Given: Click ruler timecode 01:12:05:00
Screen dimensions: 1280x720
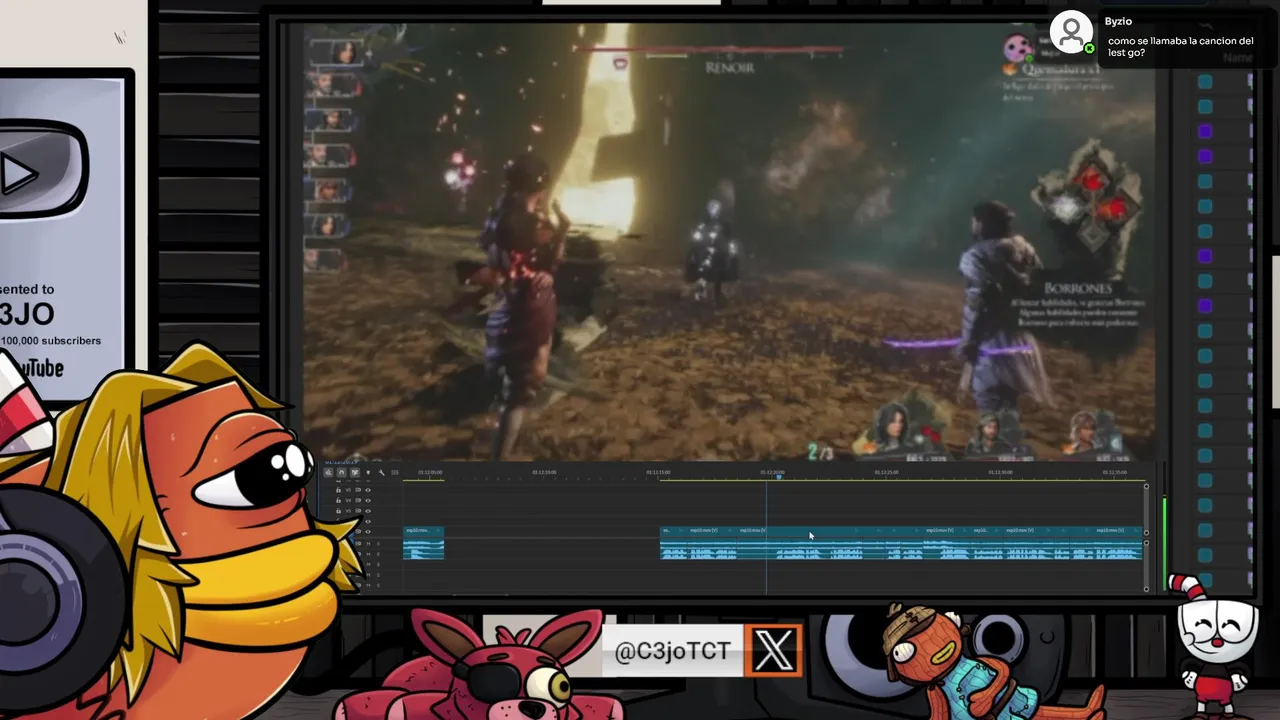Looking at the screenshot, I should click(x=430, y=472).
